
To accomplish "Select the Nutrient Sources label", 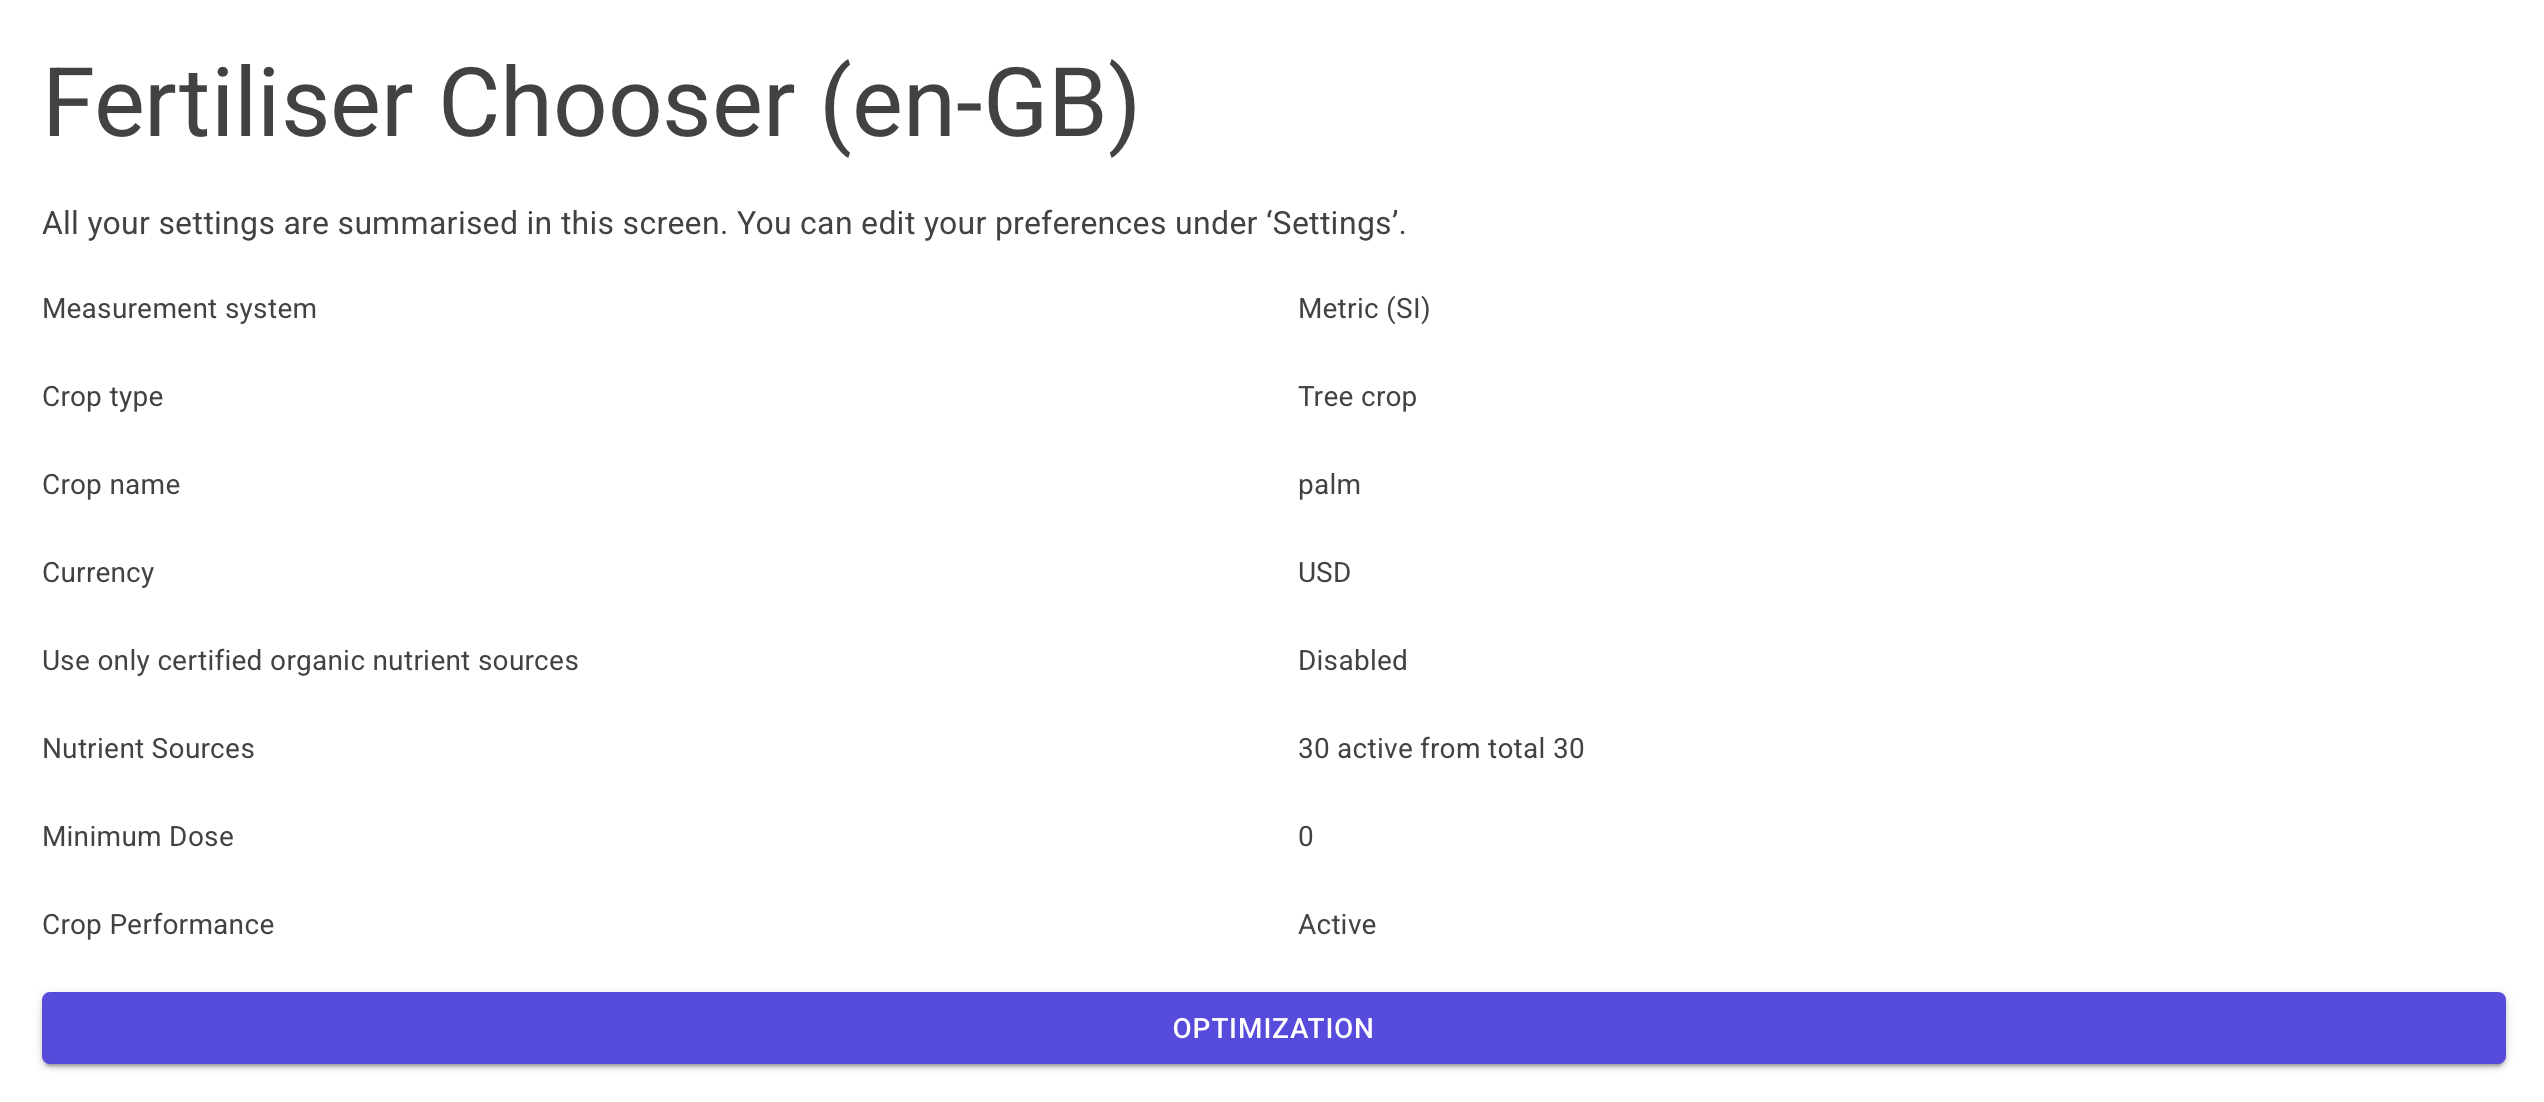I will tap(148, 749).
